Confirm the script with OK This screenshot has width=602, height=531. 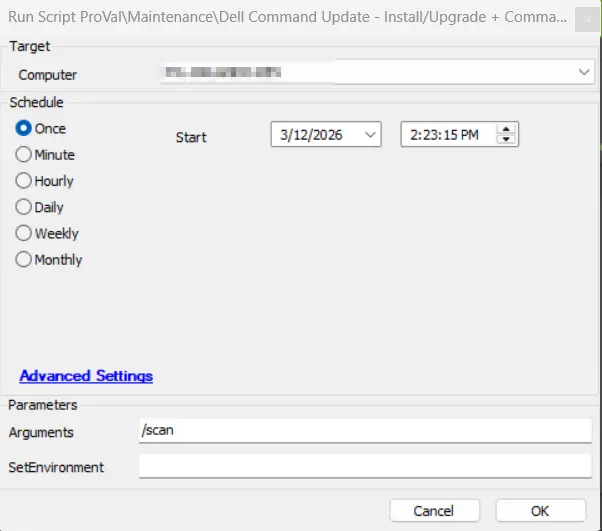[x=540, y=510]
